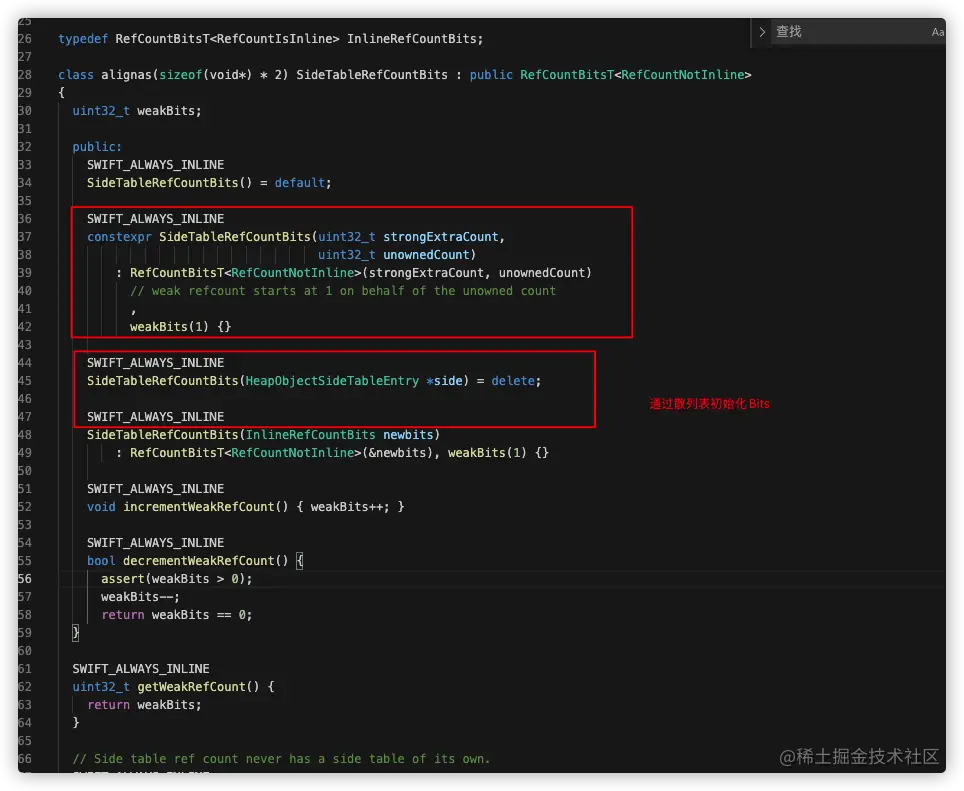This screenshot has height=791, width=964.
Task: Click line number 62 in the gutter
Action: pos(25,687)
